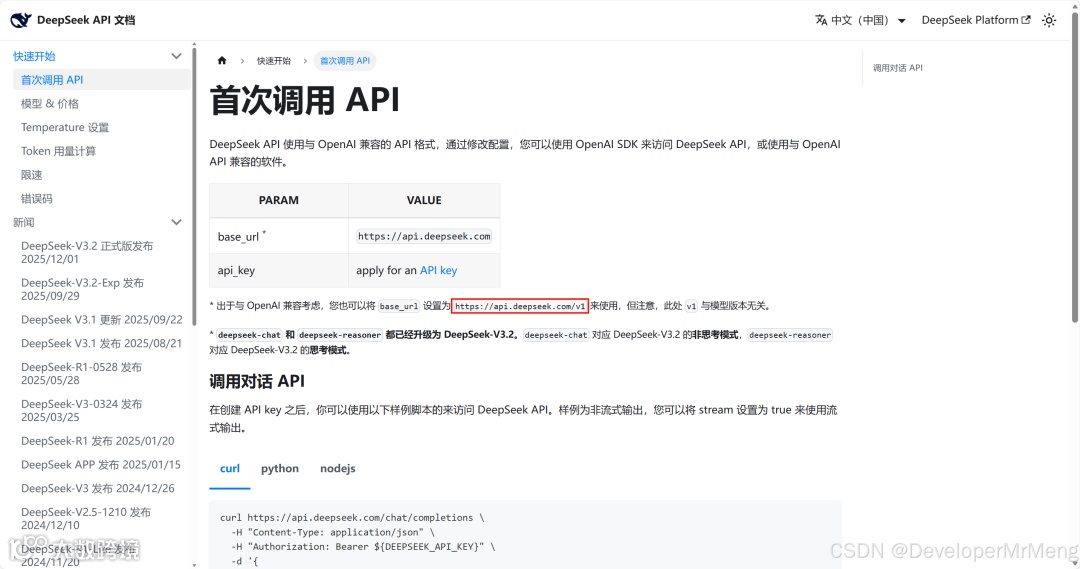Open DeepSeek V3.1 发布 2025/08/21 news
This screenshot has height=569, width=1080.
(x=102, y=343)
